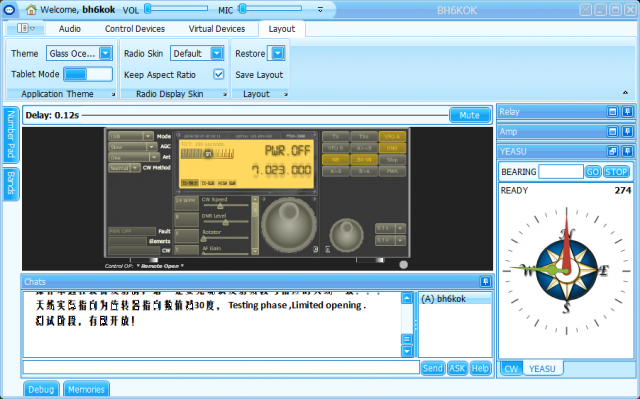Click the GO bearing button
Image resolution: width=640 pixels, height=399 pixels.
pos(593,172)
